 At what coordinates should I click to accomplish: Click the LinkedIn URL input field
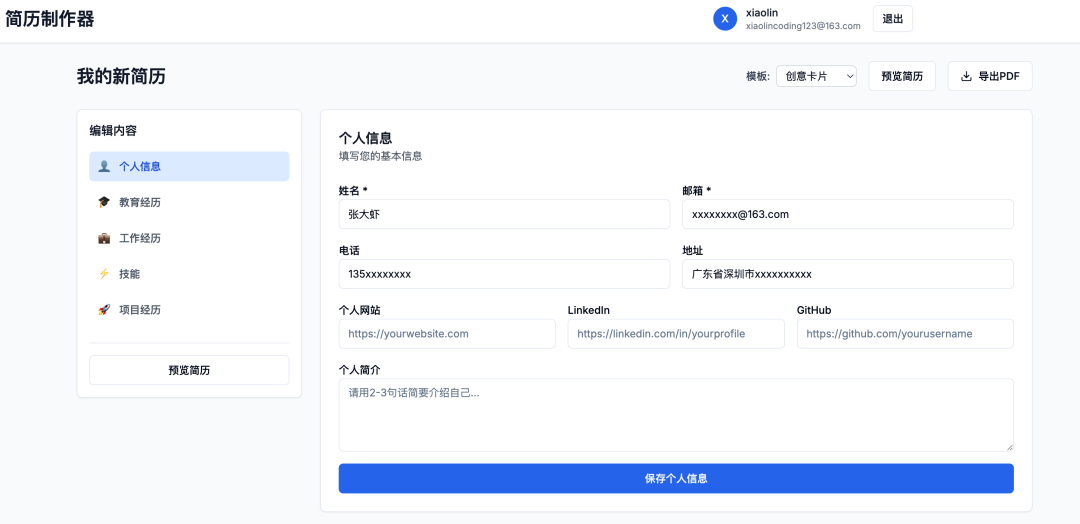(x=676, y=333)
